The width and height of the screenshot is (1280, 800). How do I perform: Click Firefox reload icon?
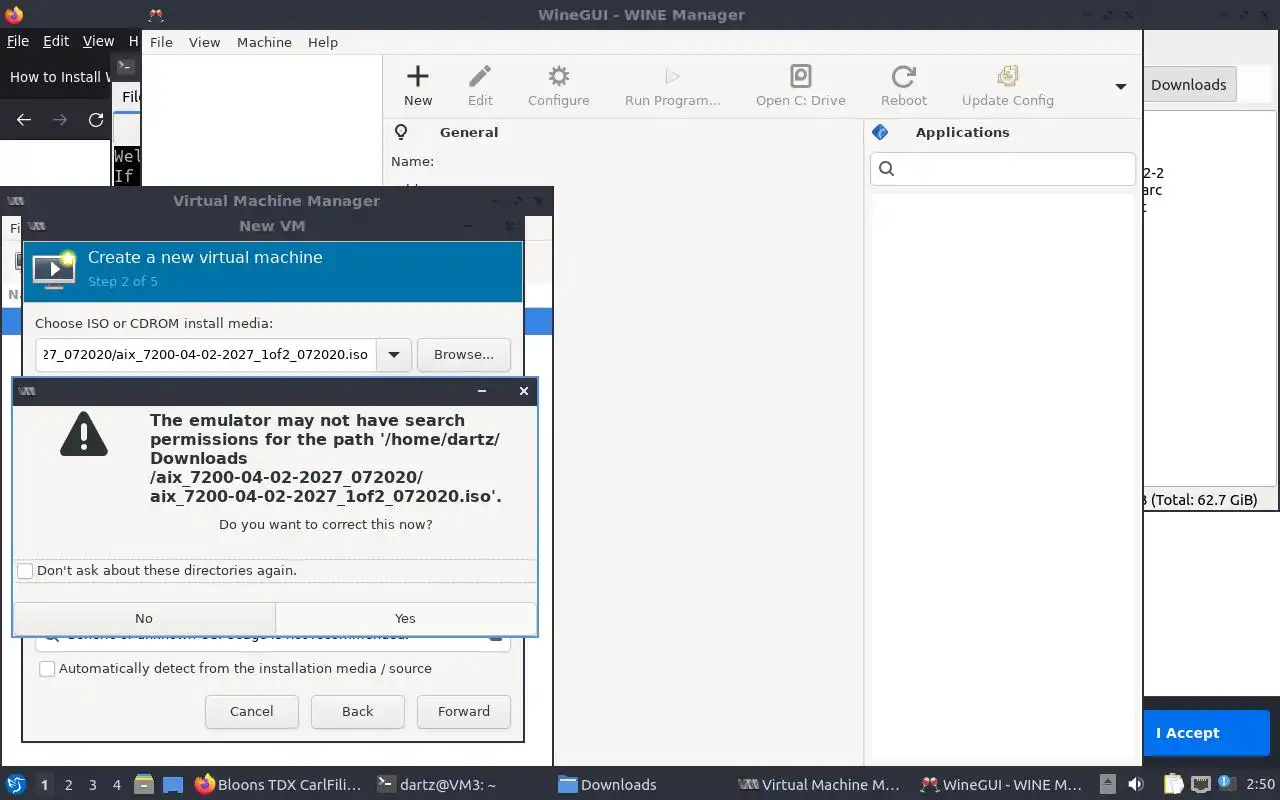96,120
